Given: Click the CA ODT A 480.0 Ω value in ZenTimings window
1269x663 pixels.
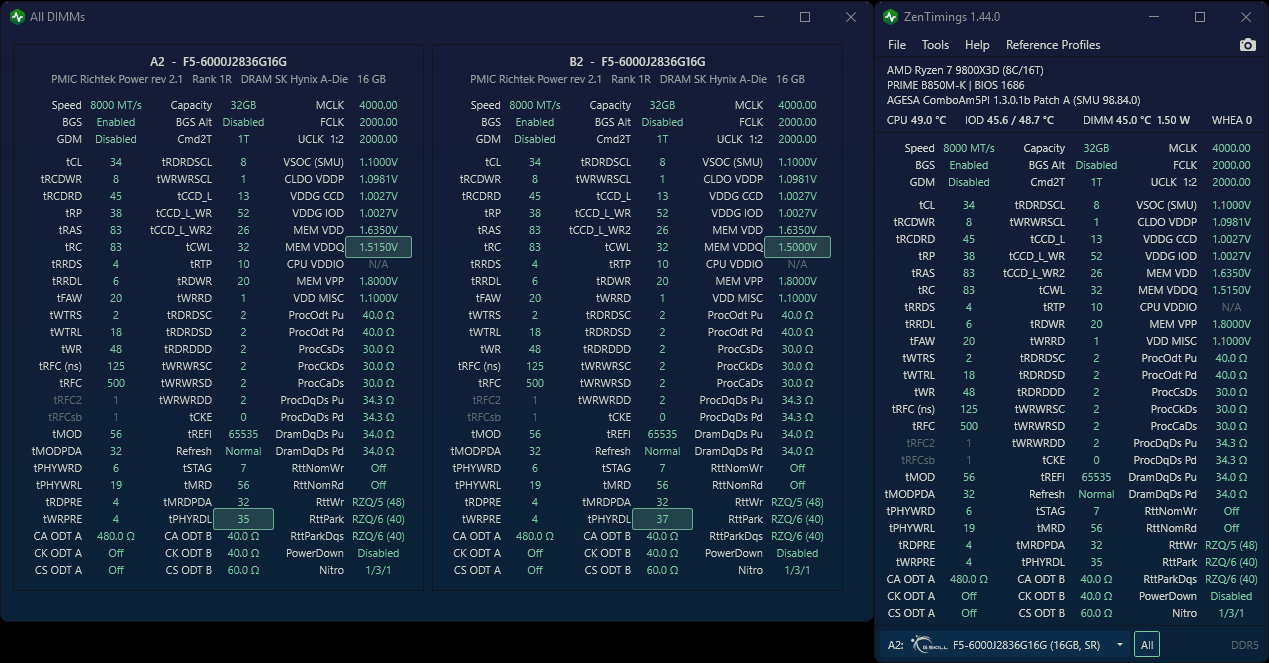Looking at the screenshot, I should (969, 579).
